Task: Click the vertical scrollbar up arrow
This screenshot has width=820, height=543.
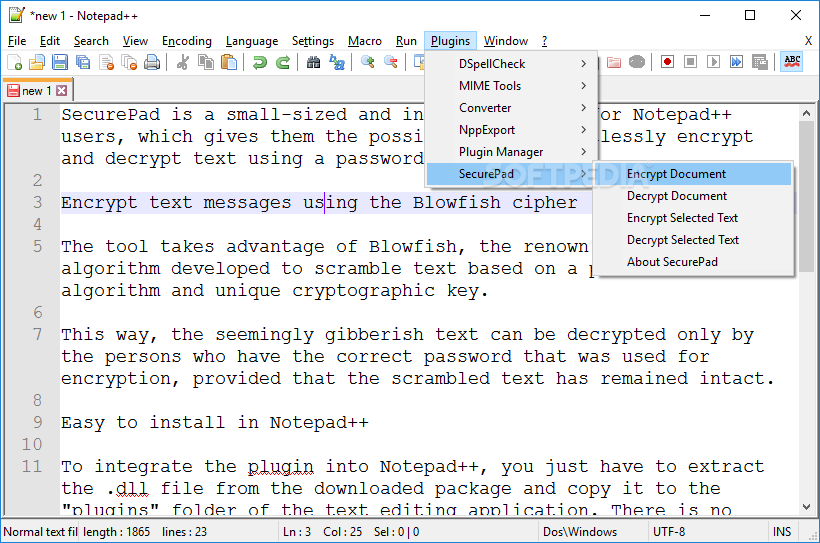Action: coord(806,113)
